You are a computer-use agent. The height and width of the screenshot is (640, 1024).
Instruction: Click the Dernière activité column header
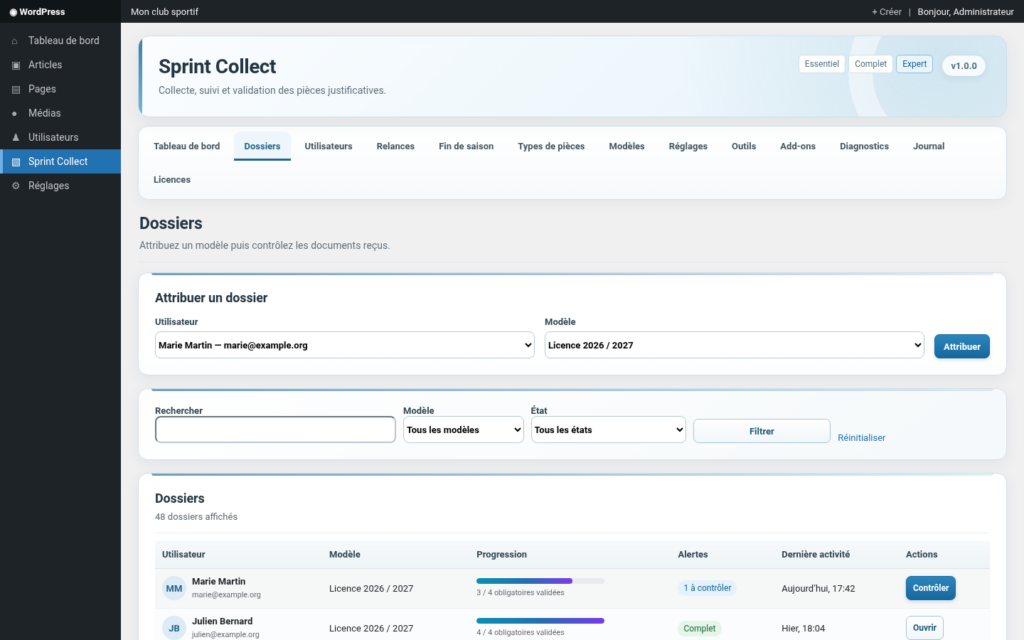pos(816,554)
